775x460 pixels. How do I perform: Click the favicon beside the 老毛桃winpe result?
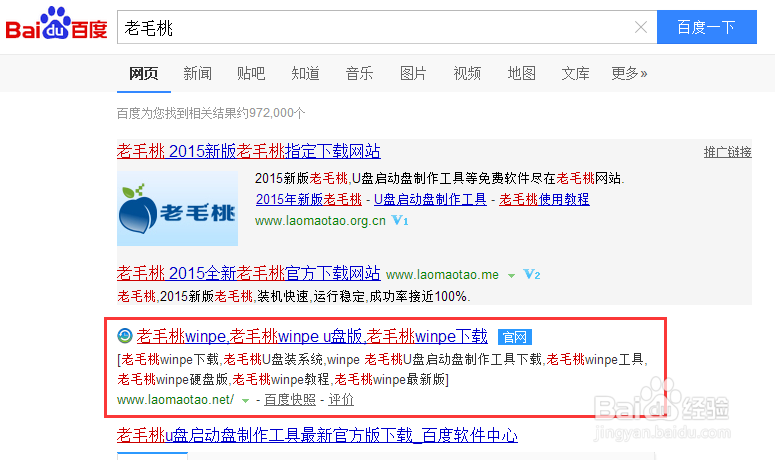tap(125, 336)
